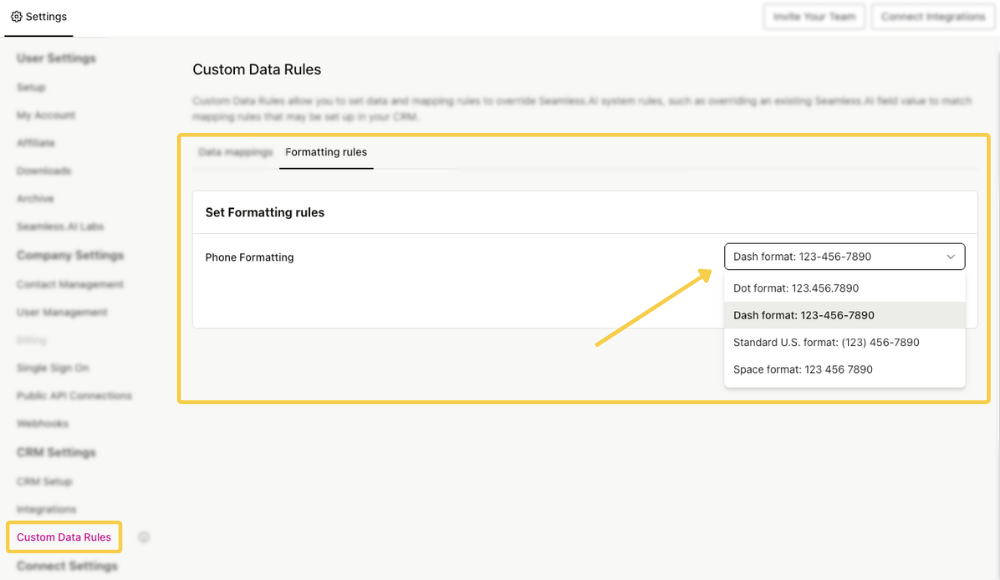
Task: Click the info icon beside Custom Data Rules
Action: coord(143,537)
